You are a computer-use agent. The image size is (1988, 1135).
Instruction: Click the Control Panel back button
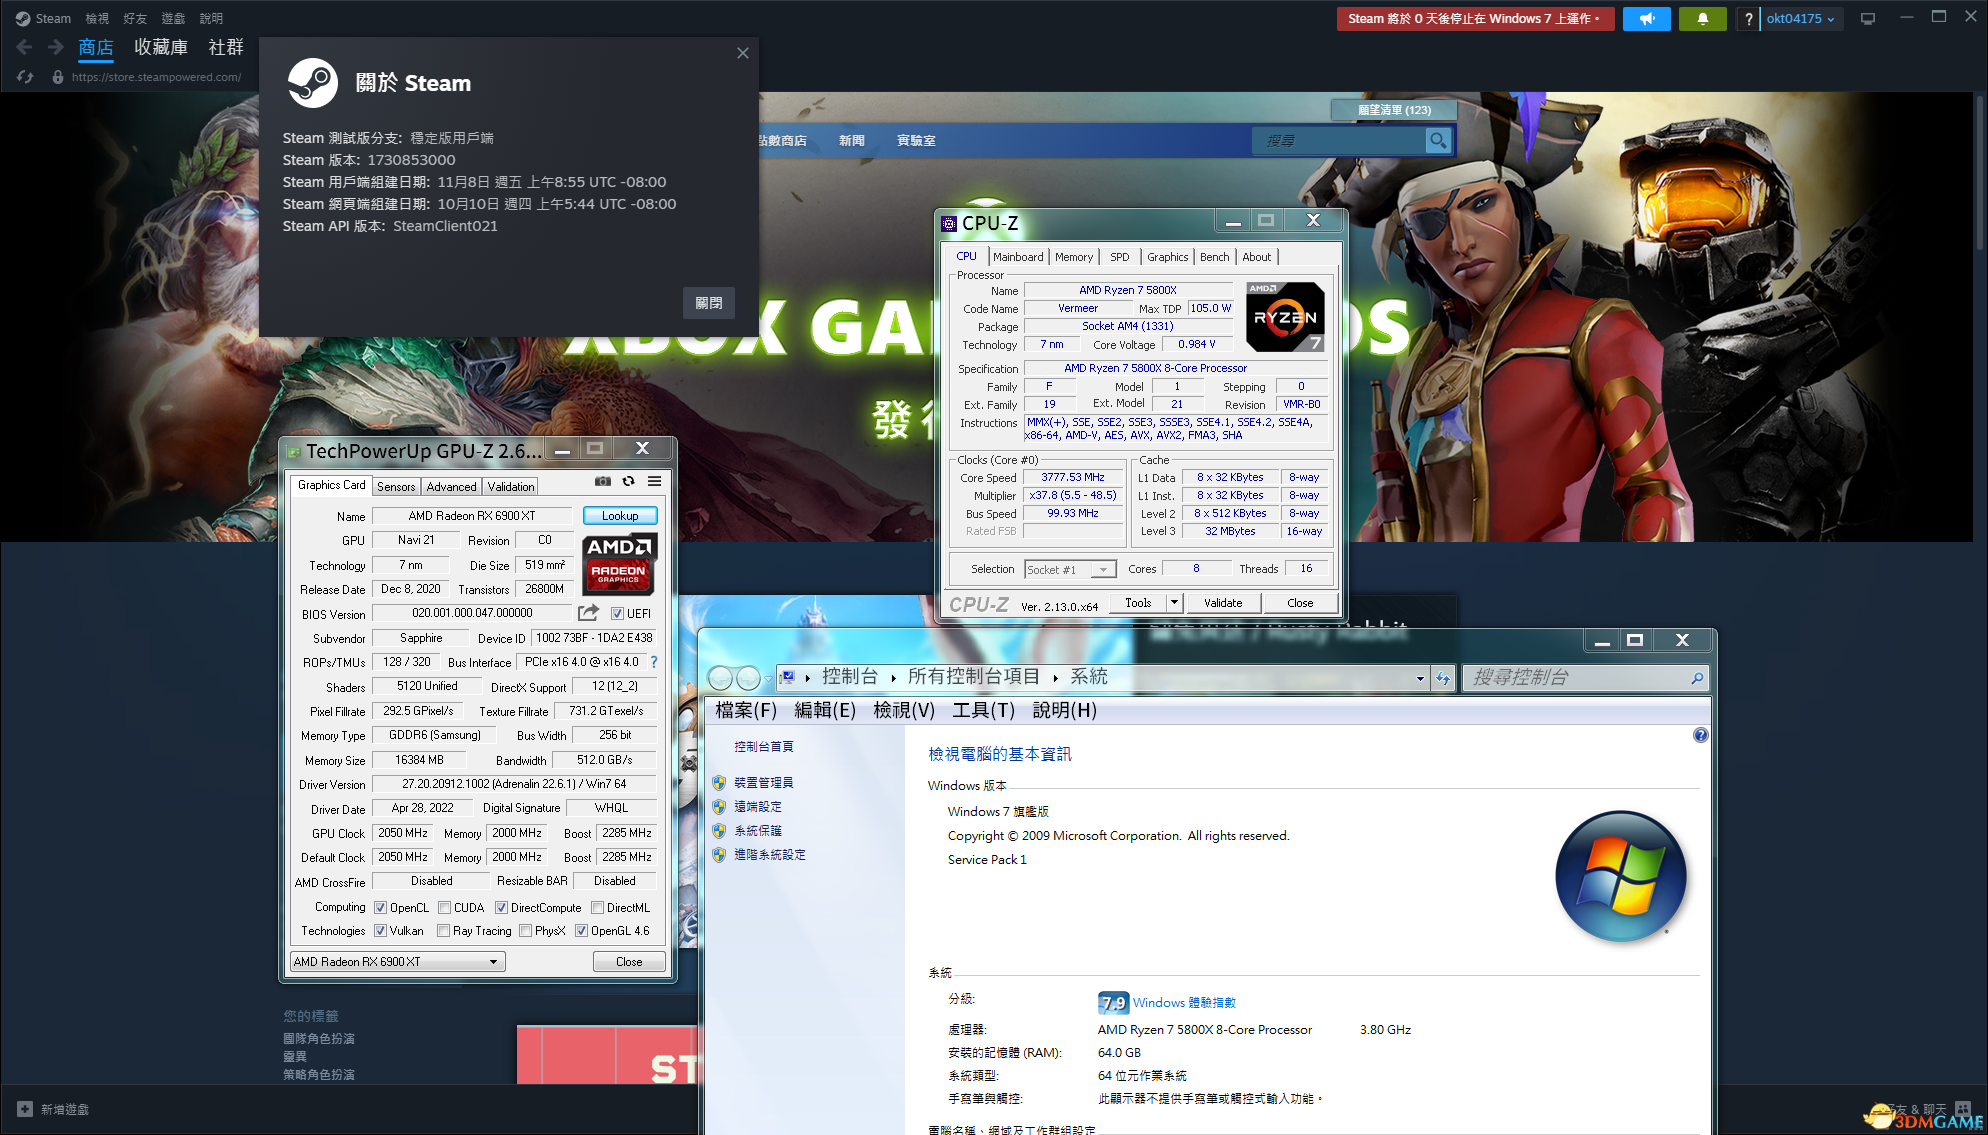point(720,678)
